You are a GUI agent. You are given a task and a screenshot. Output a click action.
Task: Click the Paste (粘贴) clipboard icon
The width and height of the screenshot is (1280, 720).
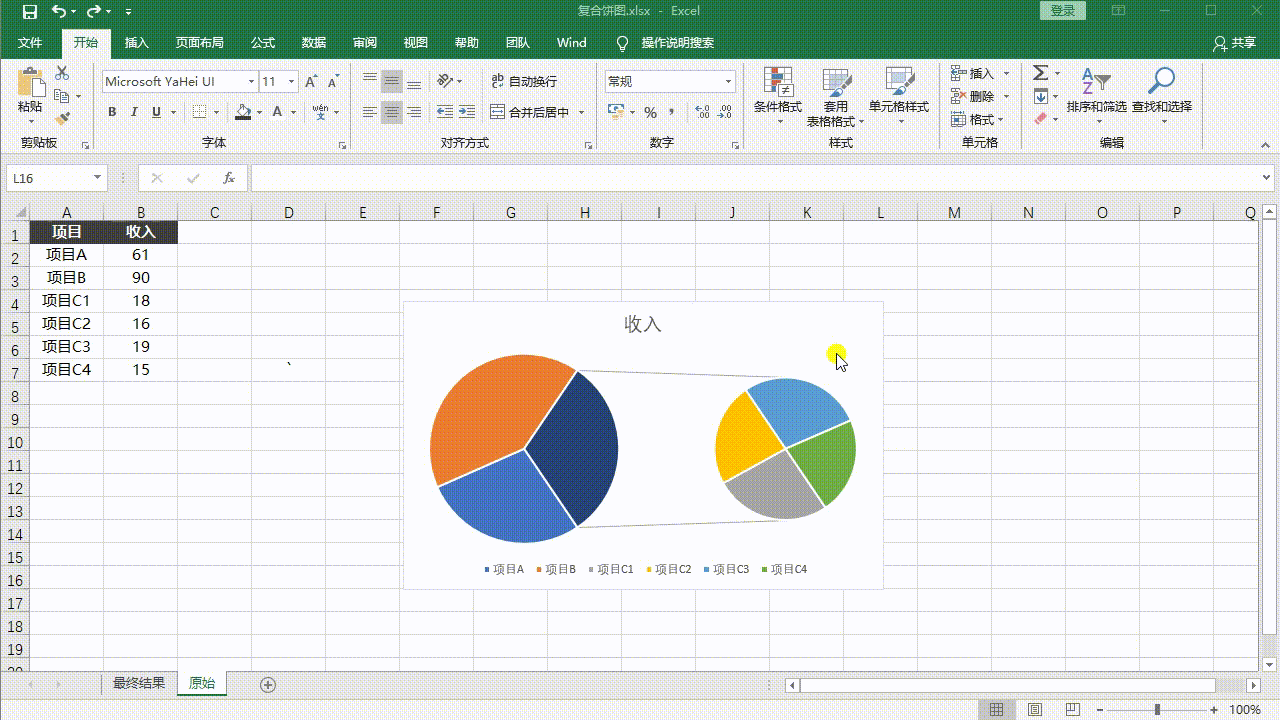[30, 82]
